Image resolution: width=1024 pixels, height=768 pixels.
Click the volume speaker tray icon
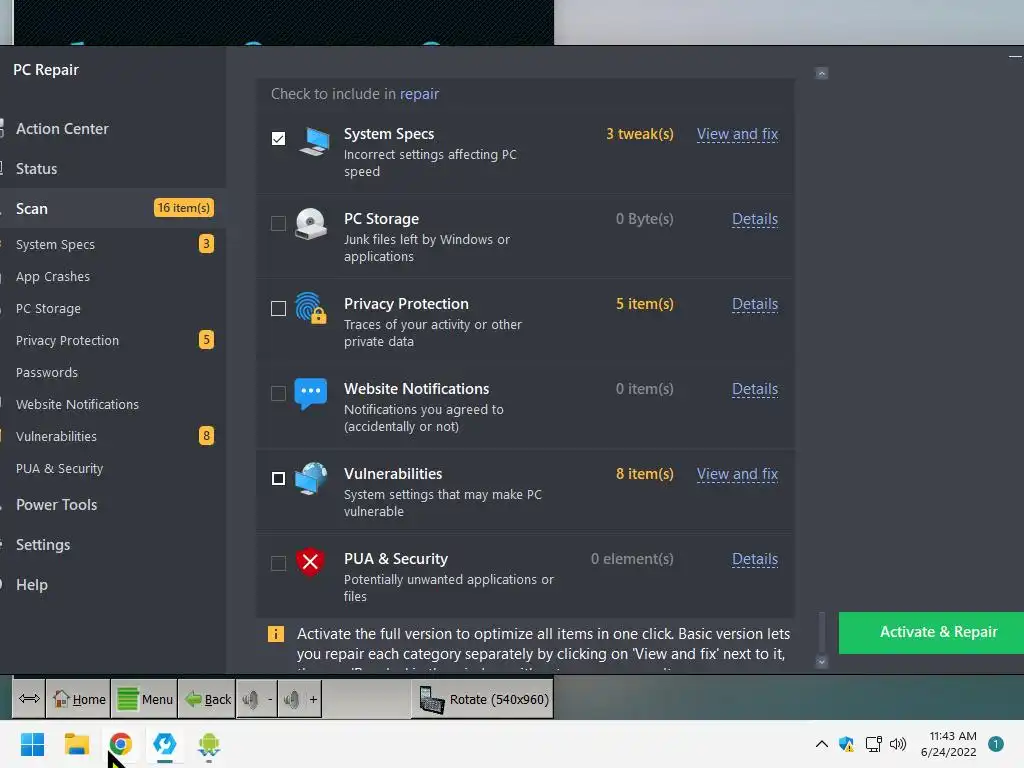[x=898, y=744]
